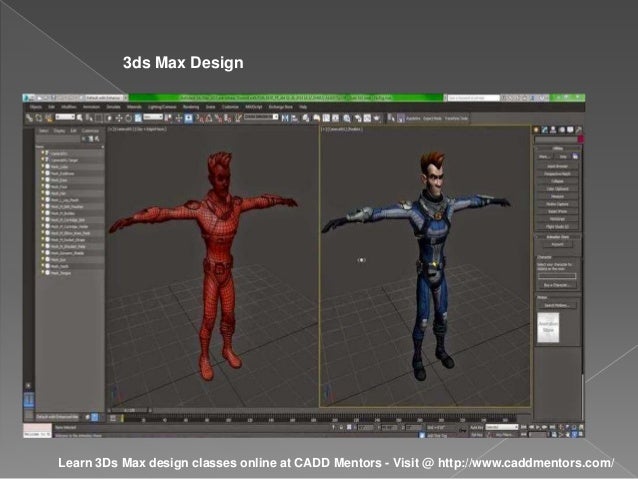
Task: Open the Material Editor
Action: (347, 118)
